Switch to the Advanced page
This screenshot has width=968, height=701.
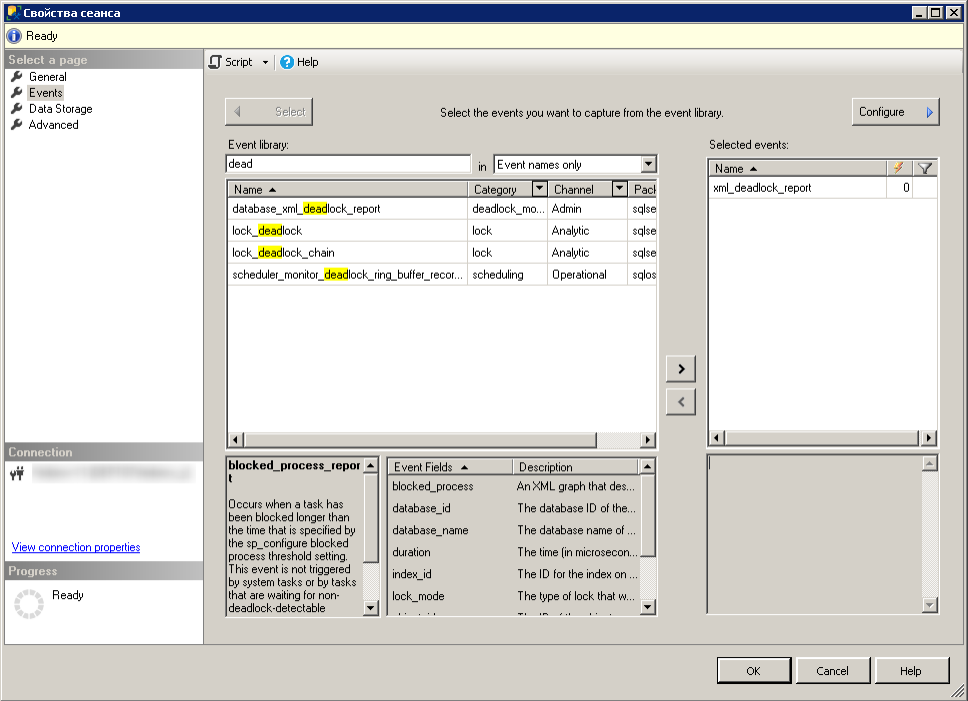tap(53, 125)
